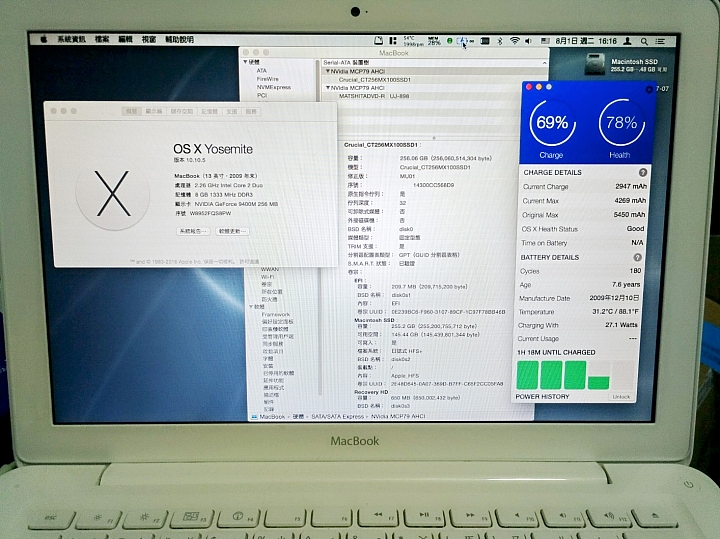Image resolution: width=720 pixels, height=539 pixels.
Task: Select WWAN in System Information sidebar
Action: (270, 270)
